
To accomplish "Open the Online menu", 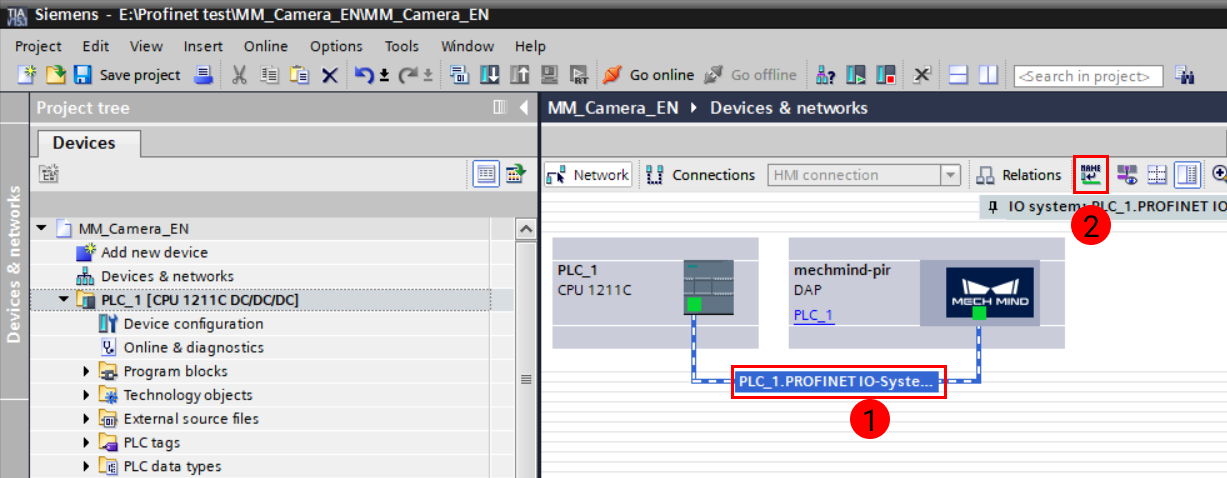I will (266, 46).
